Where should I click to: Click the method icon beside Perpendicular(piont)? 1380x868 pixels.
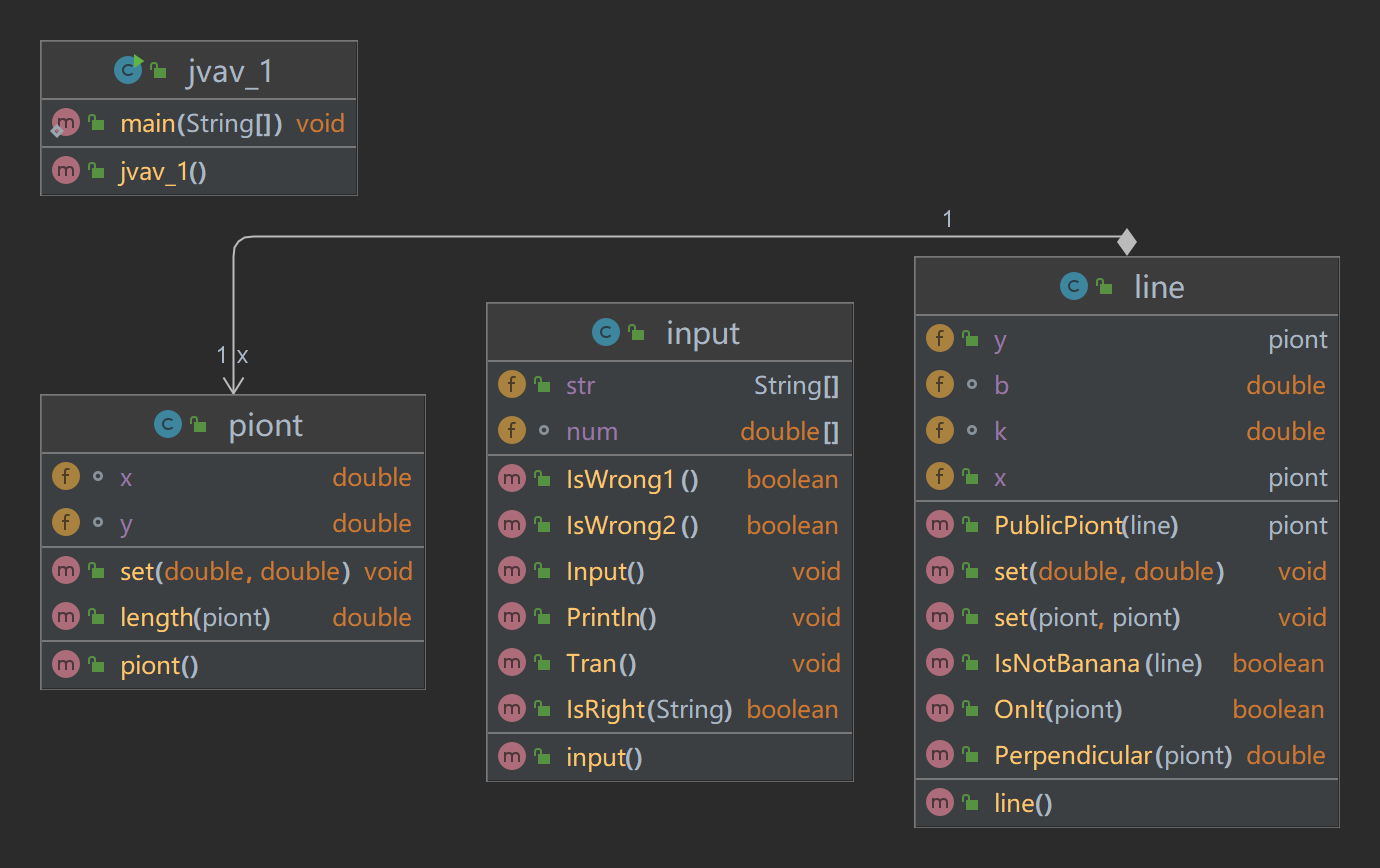click(x=939, y=755)
